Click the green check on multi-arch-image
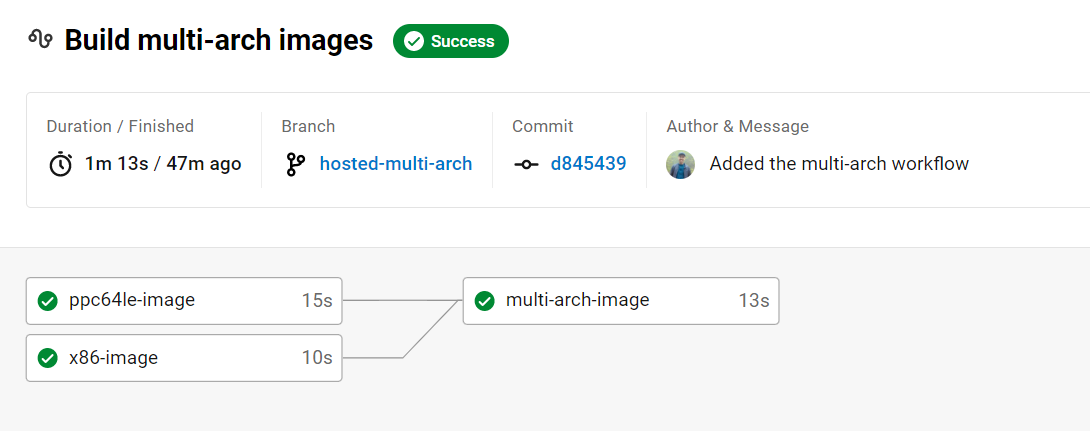 coord(484,301)
